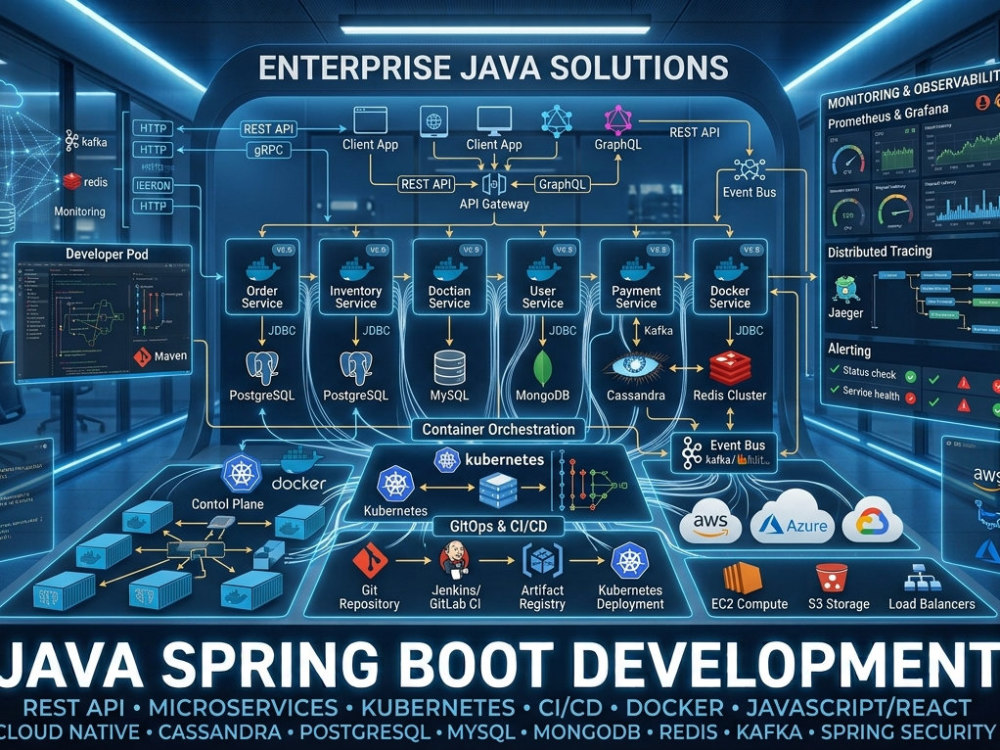Select the browser-window Client App icon
1000x750 pixels.
pos(370,120)
